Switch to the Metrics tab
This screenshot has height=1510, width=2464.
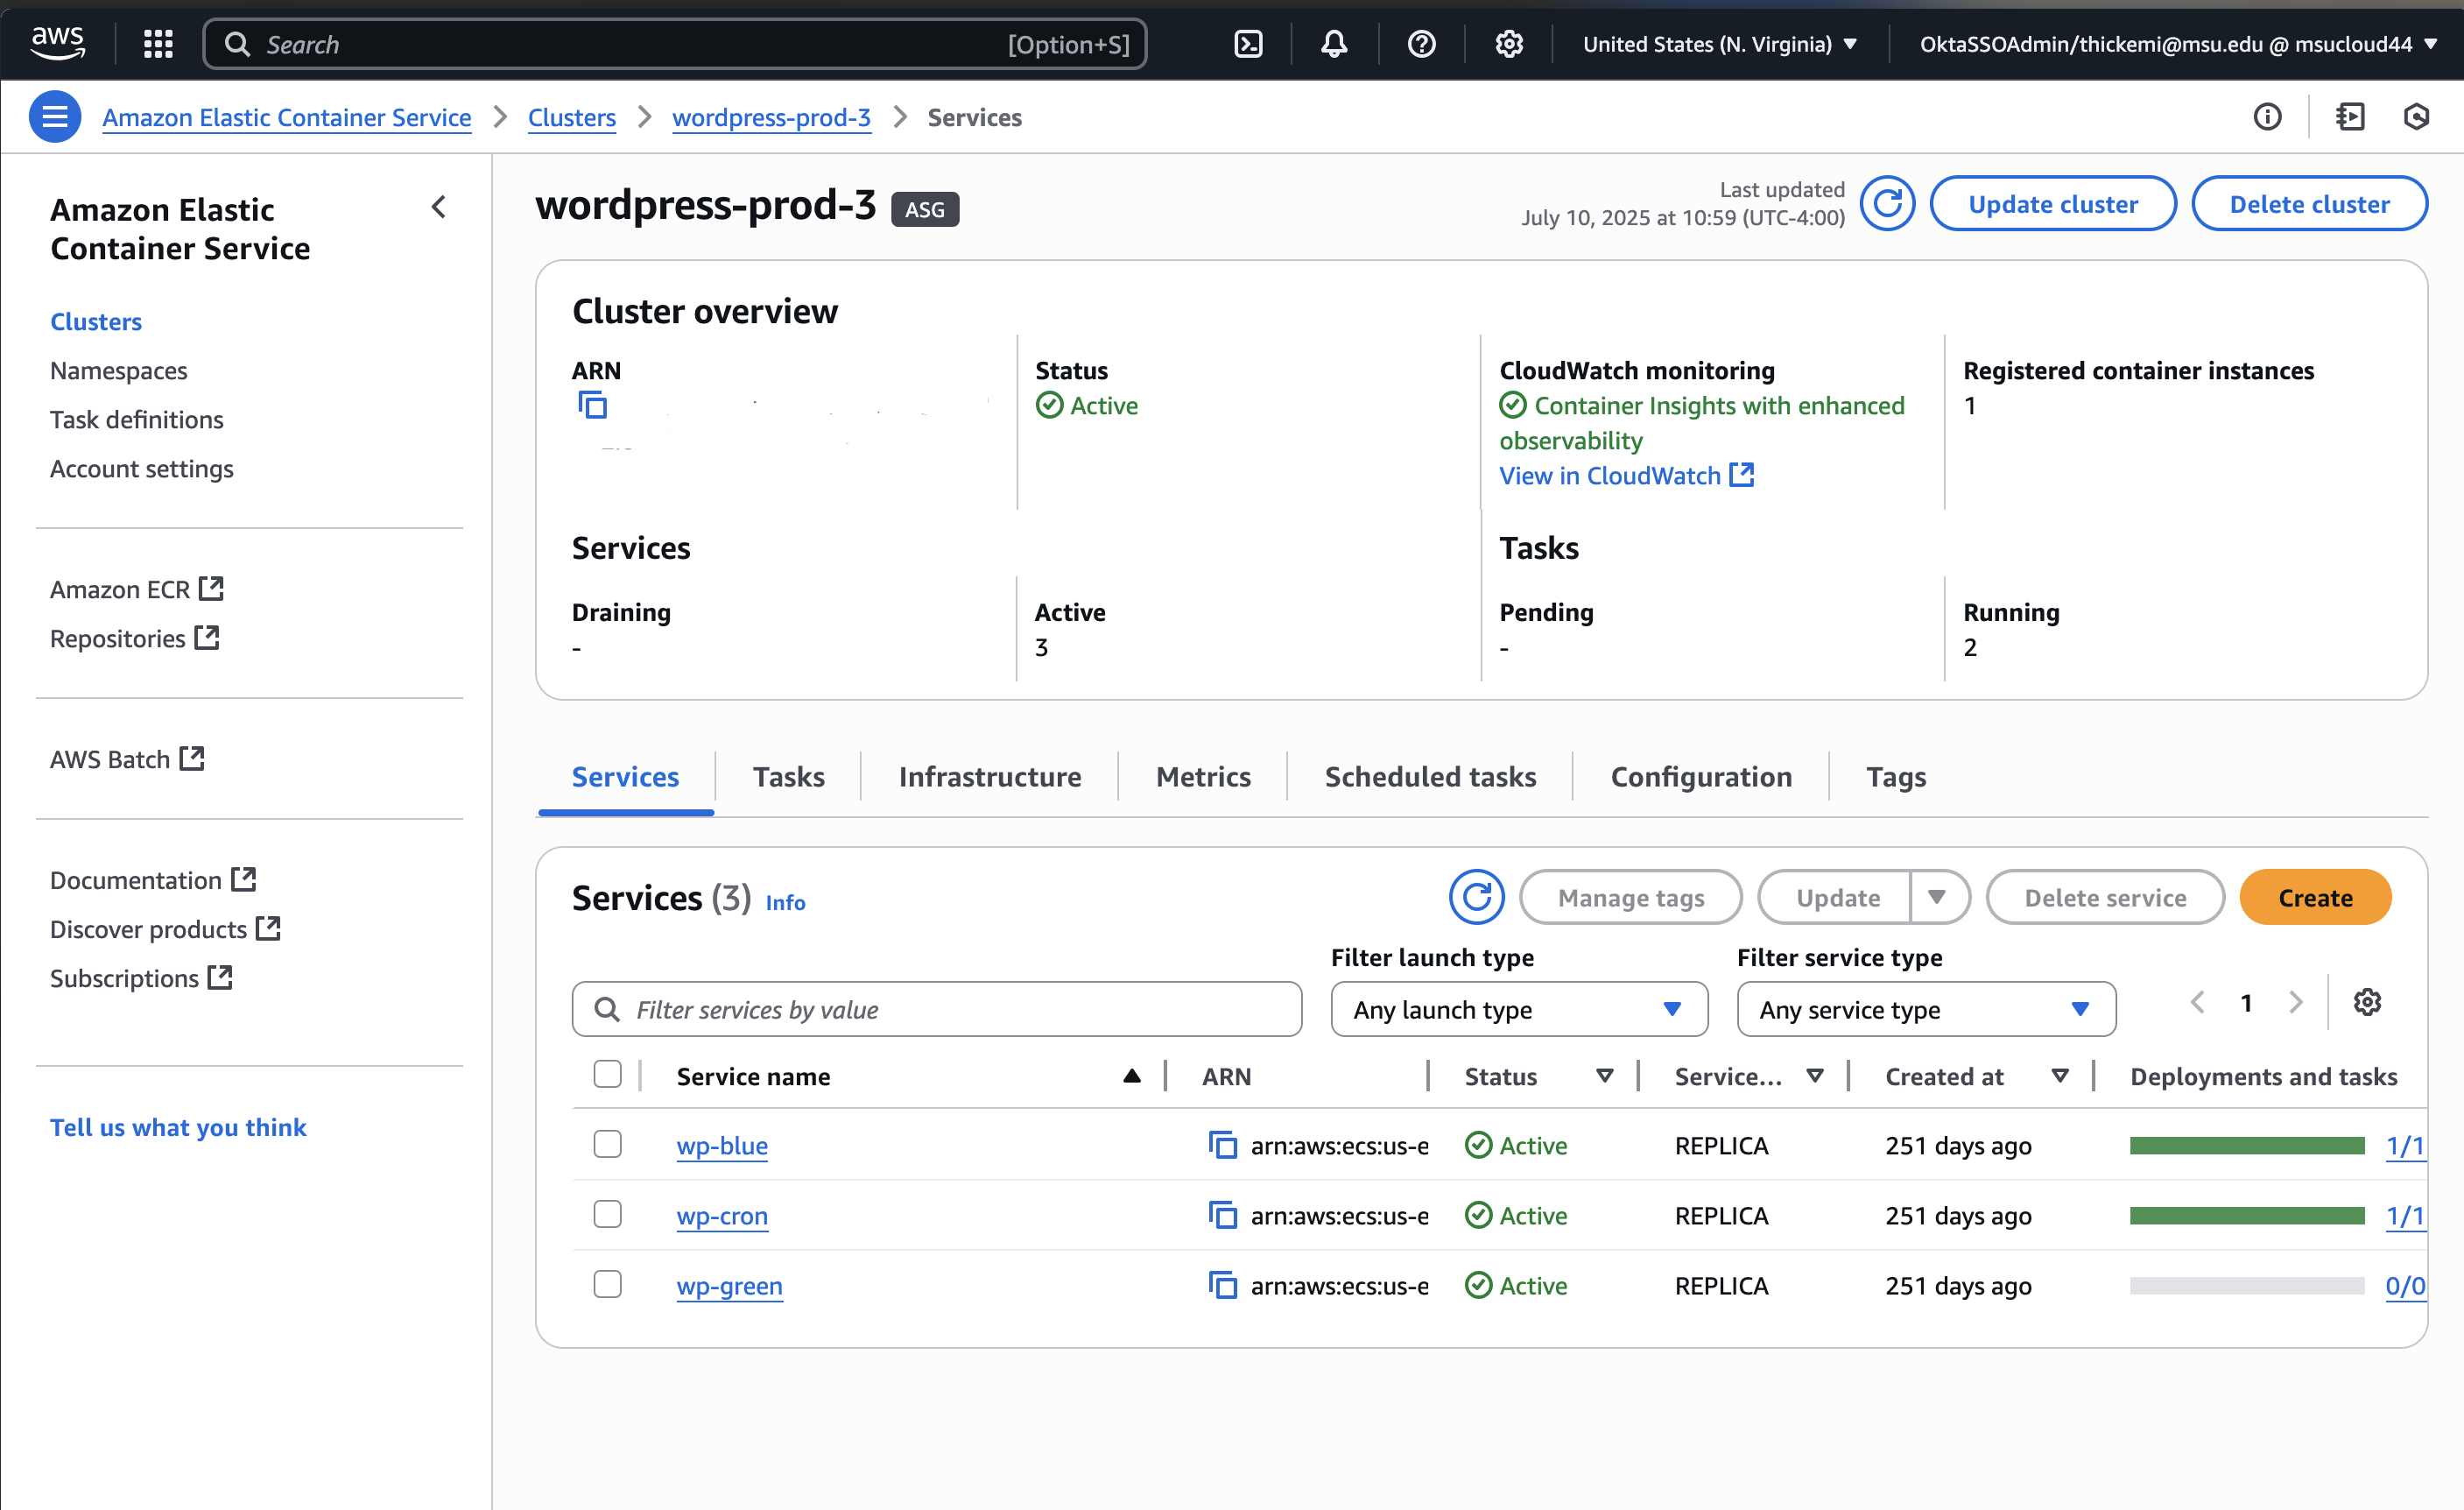click(1203, 776)
